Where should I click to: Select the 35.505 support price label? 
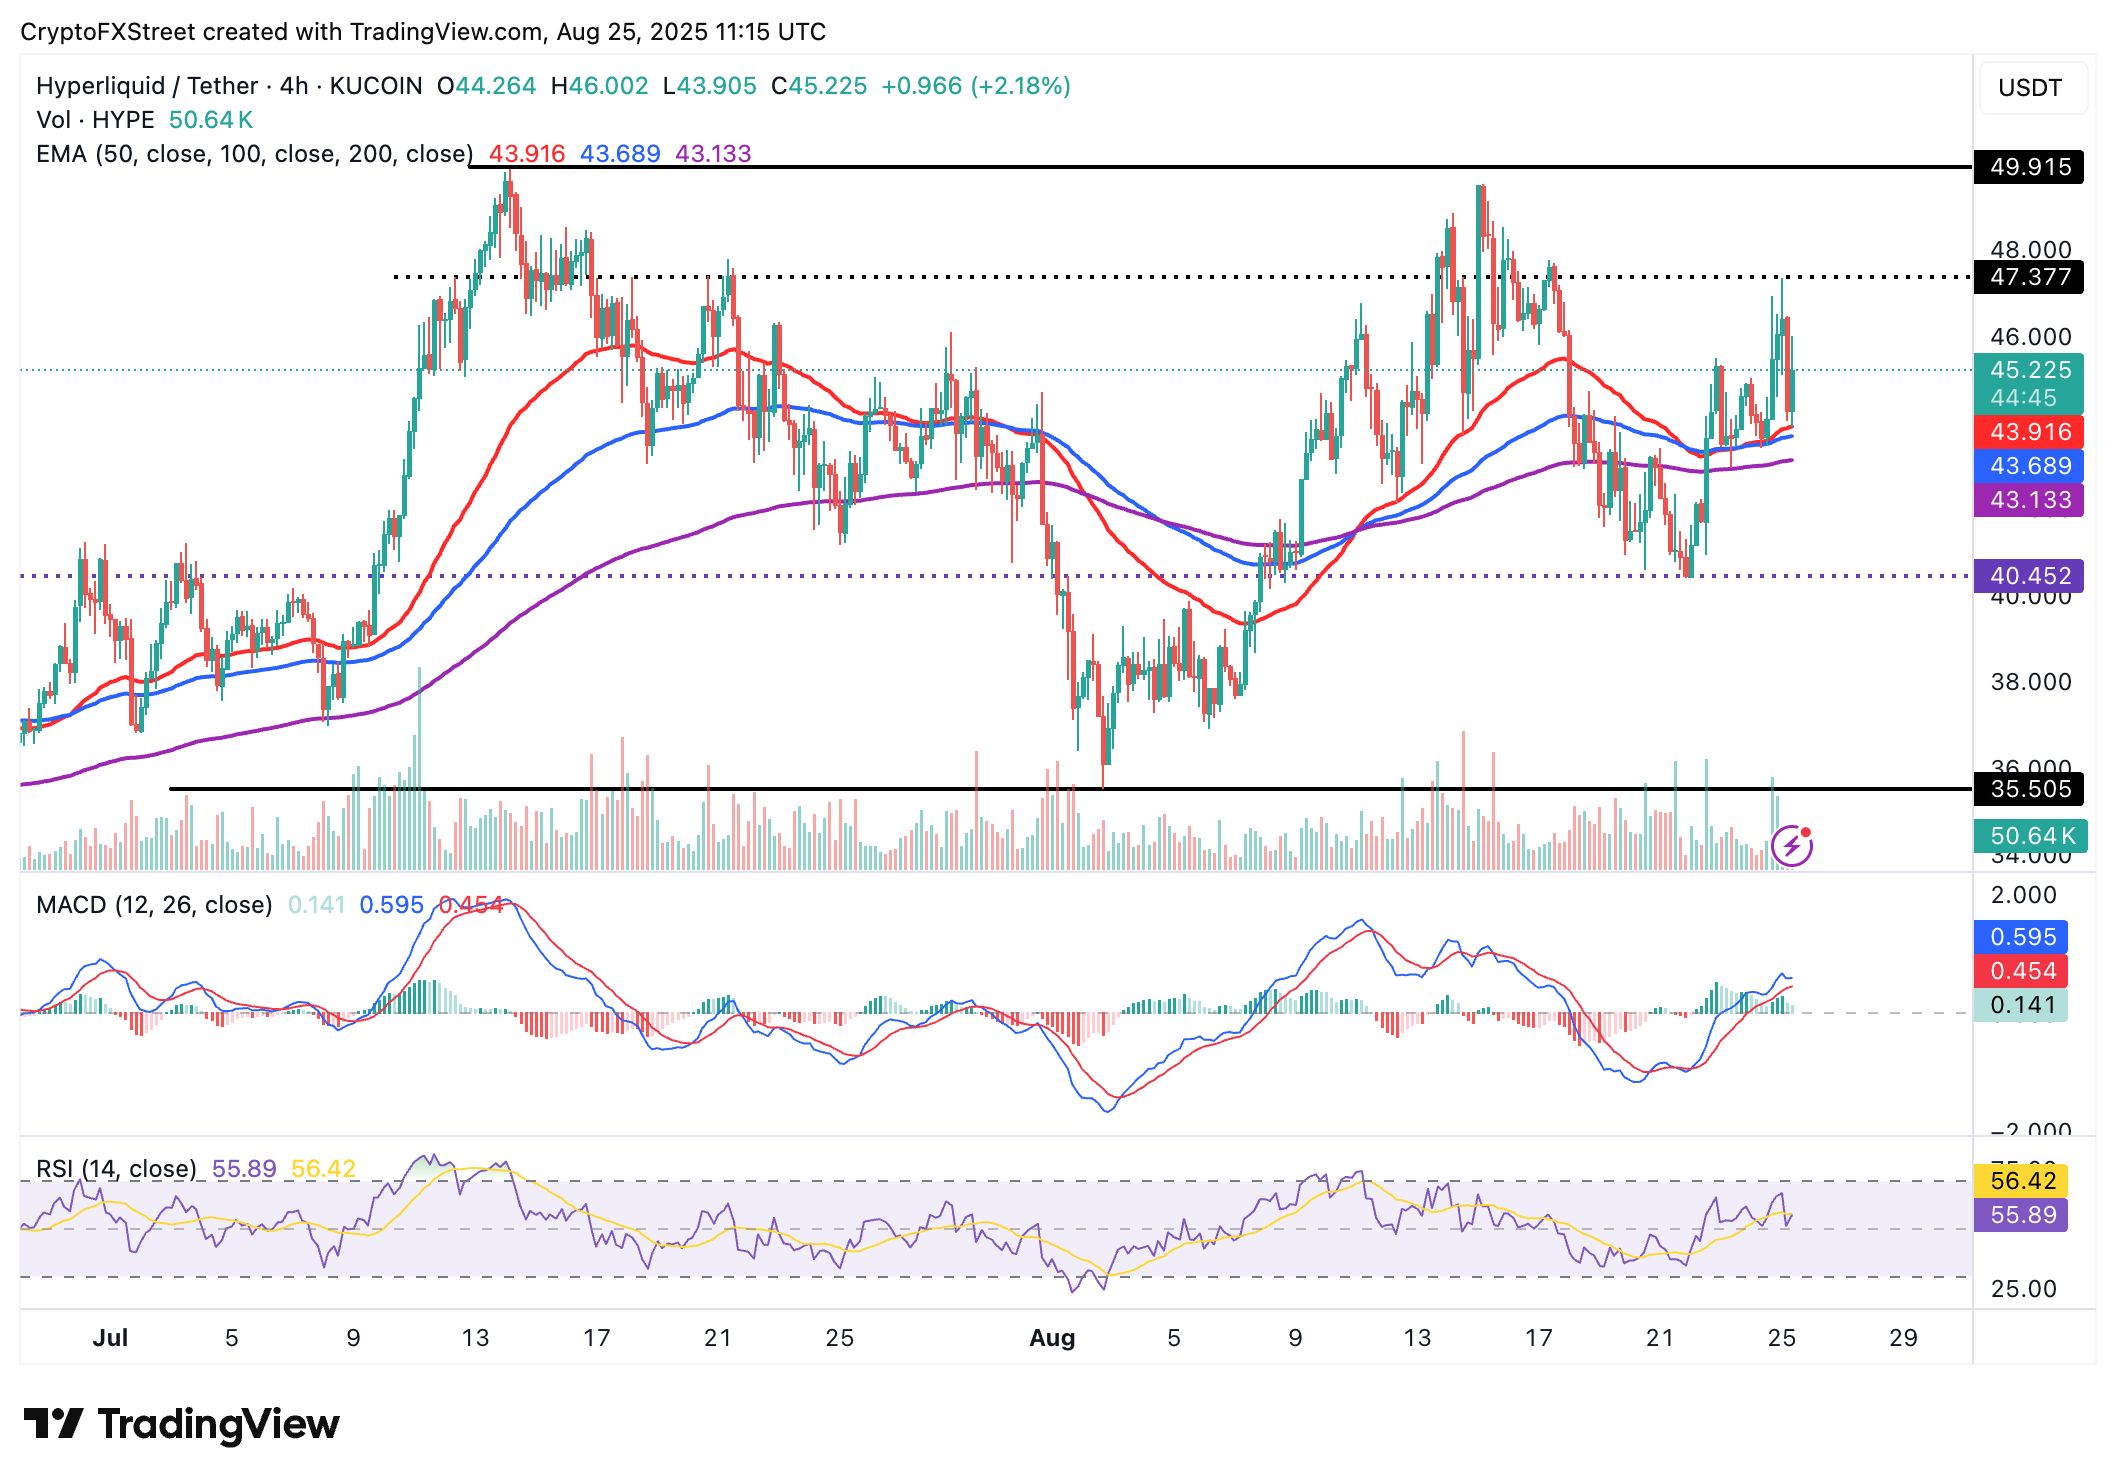2029,789
